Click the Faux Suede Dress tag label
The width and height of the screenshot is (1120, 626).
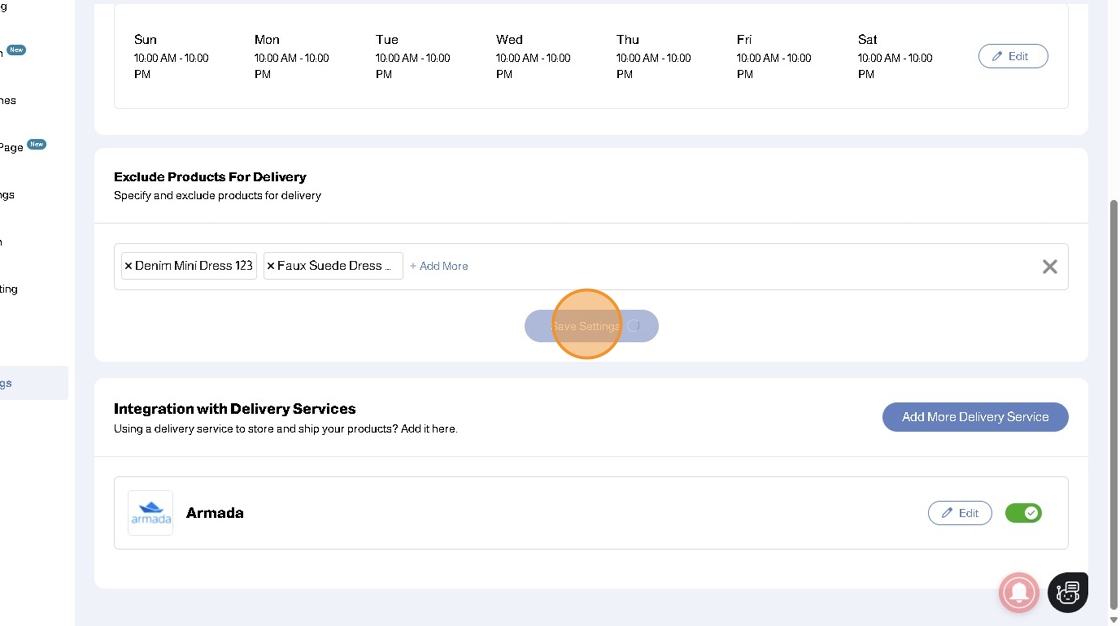[x=335, y=266]
